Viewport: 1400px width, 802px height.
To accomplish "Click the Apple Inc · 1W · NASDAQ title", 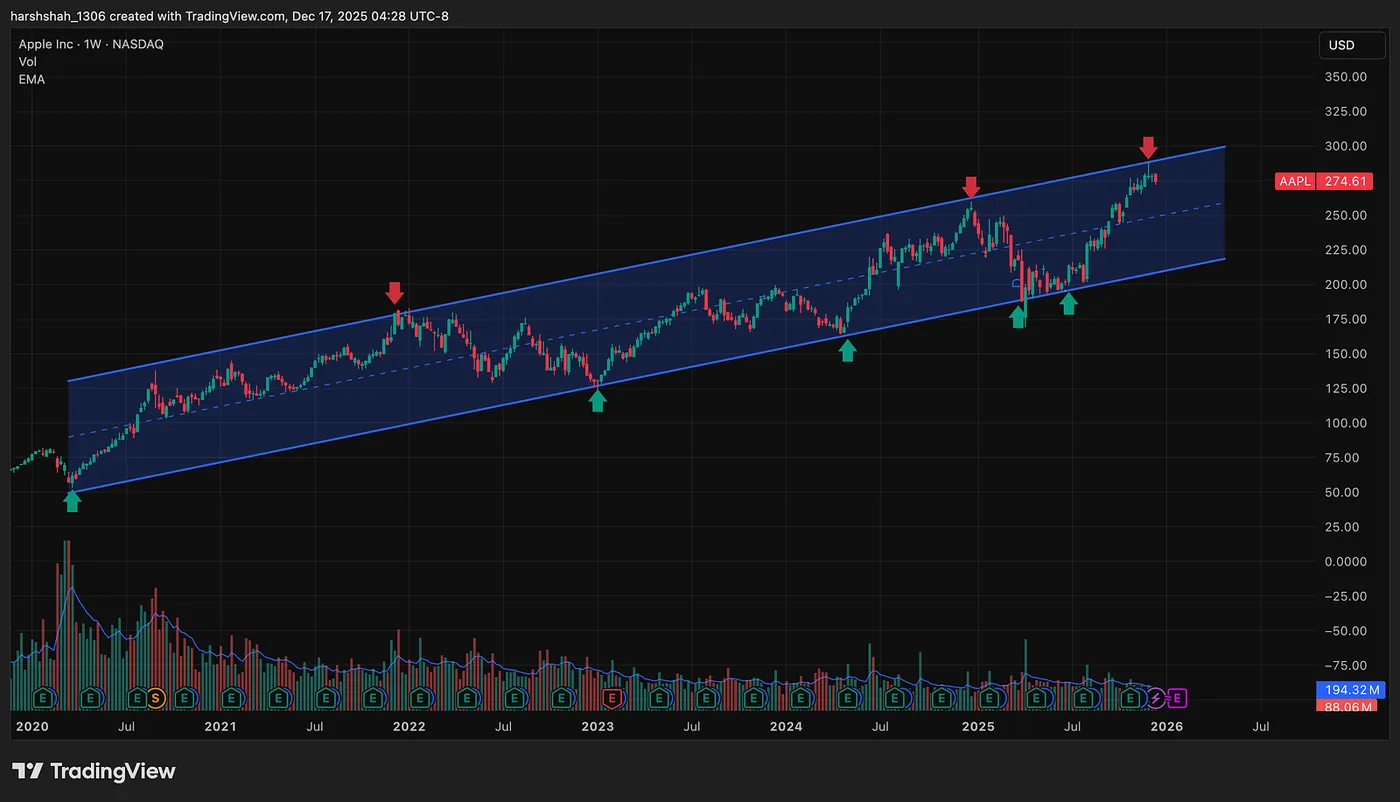I will tap(91, 44).
